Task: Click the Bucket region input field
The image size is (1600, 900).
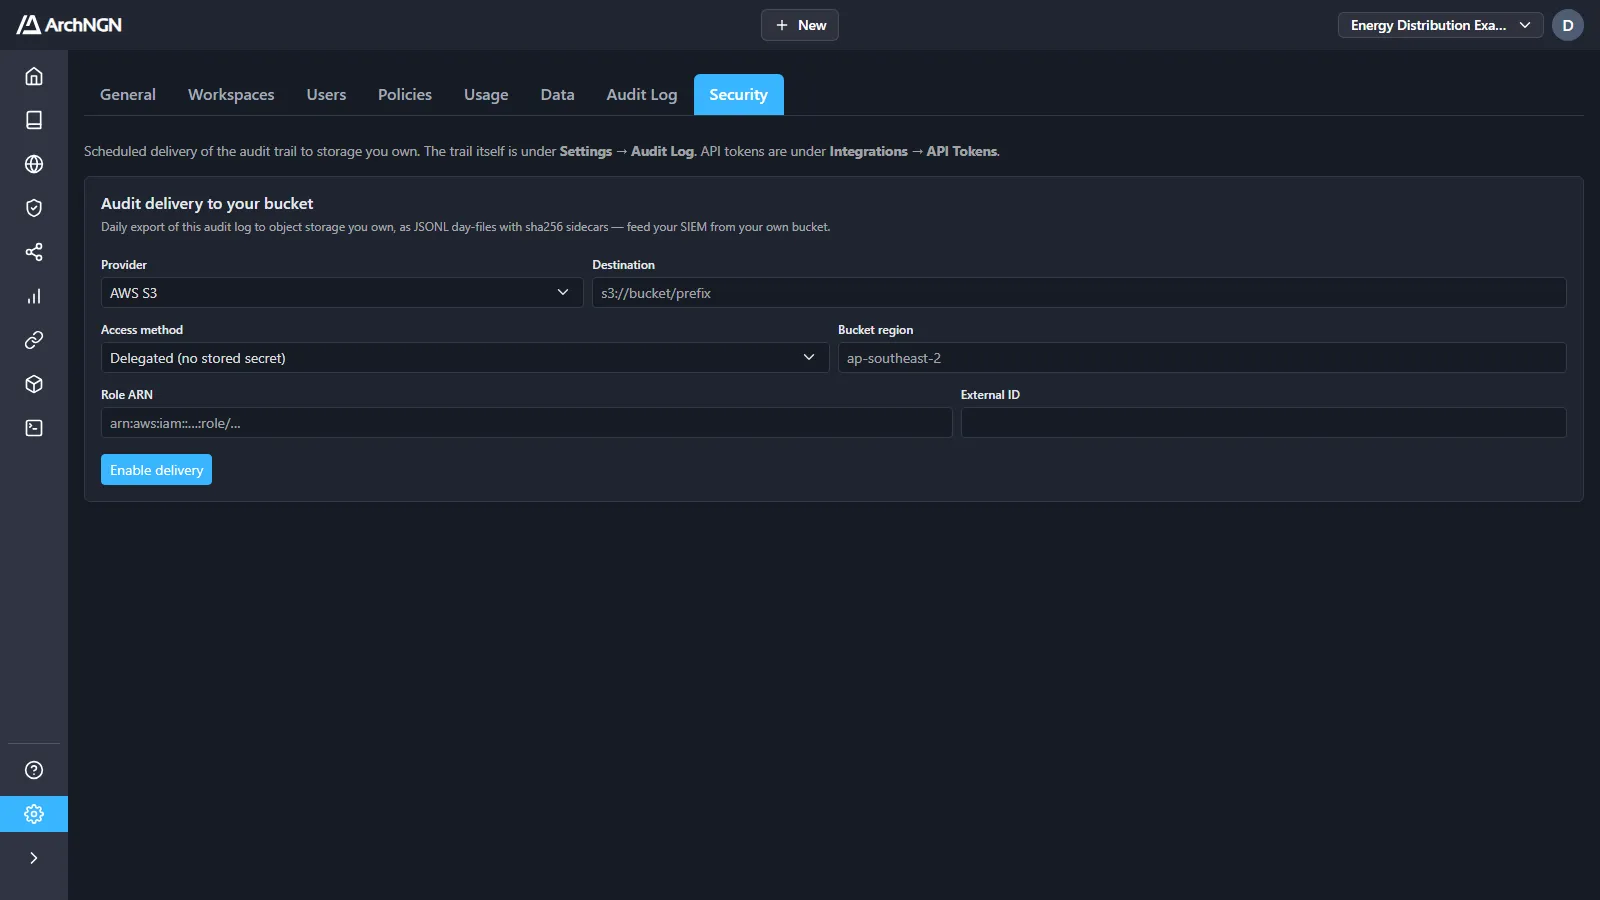Action: [1202, 358]
